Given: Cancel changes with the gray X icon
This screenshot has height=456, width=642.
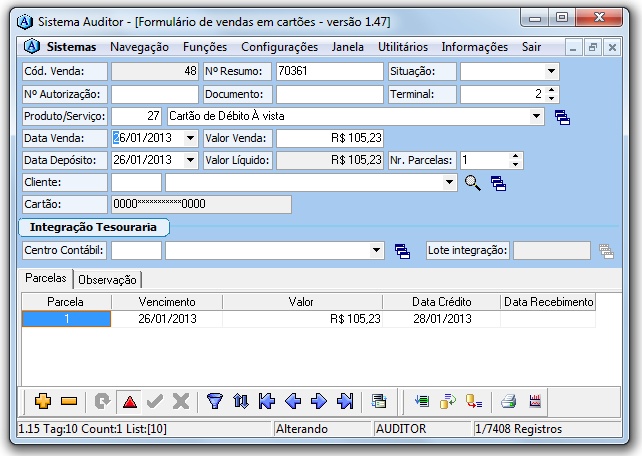Looking at the screenshot, I should (181, 401).
